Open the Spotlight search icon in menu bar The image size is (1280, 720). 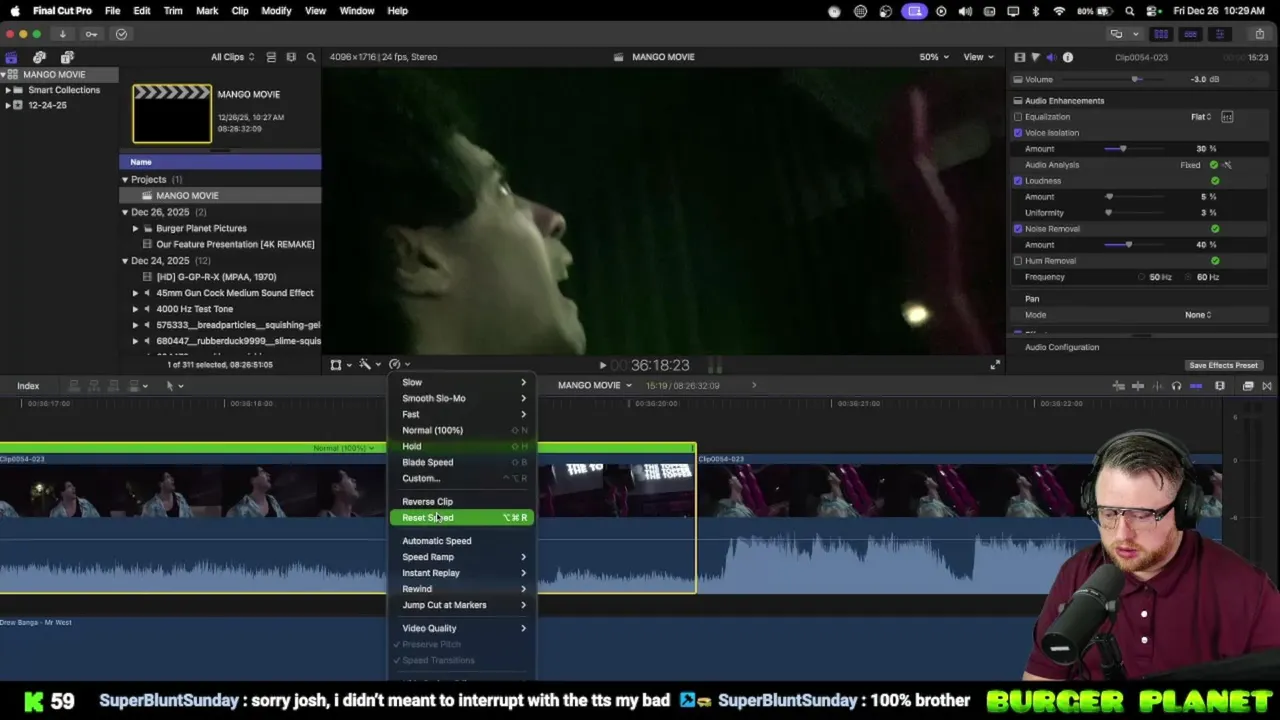tap(1130, 11)
